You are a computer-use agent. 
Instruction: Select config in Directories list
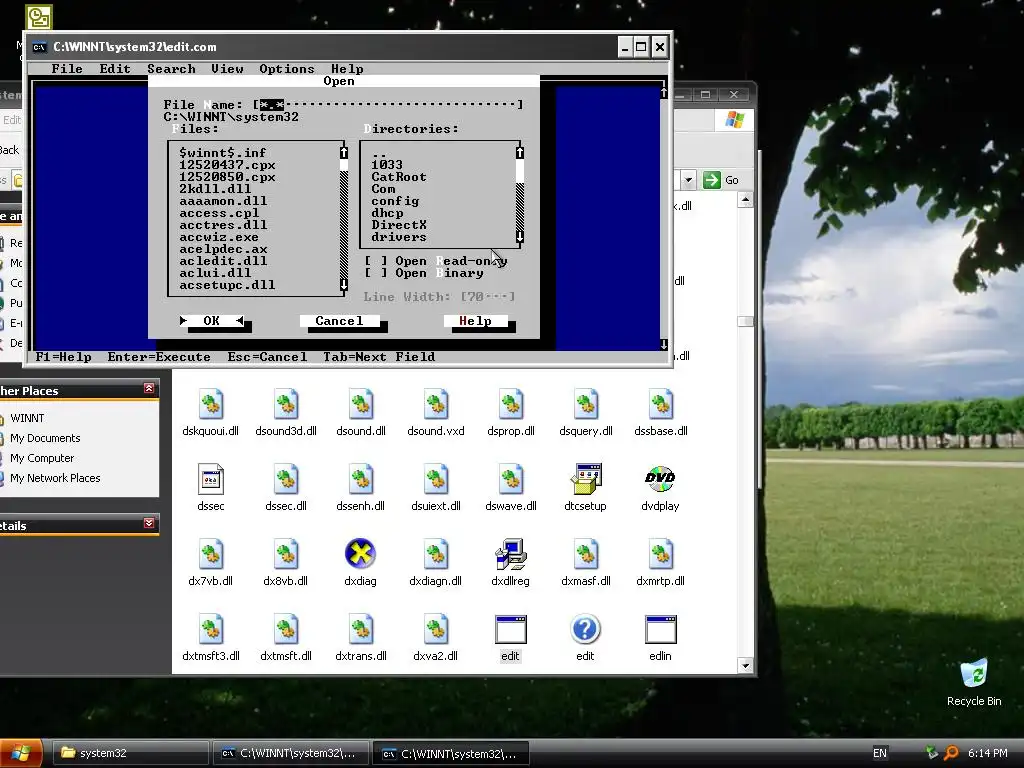tap(395, 200)
